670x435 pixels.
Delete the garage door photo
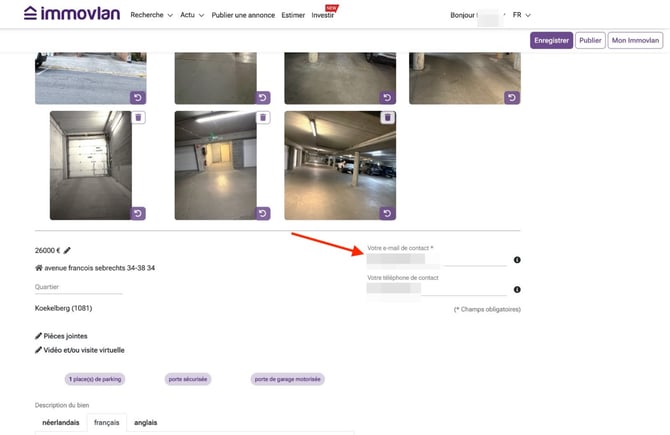(x=139, y=117)
